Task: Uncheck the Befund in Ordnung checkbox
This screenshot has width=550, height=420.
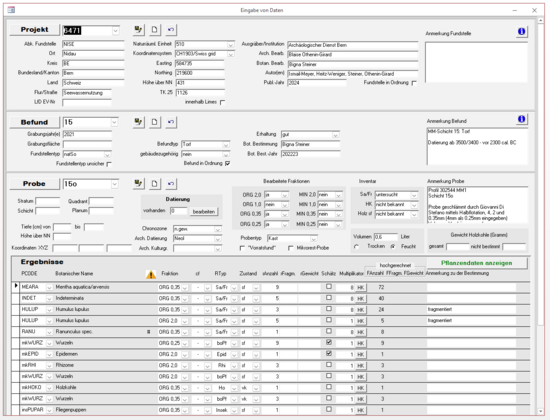Action: (228, 164)
